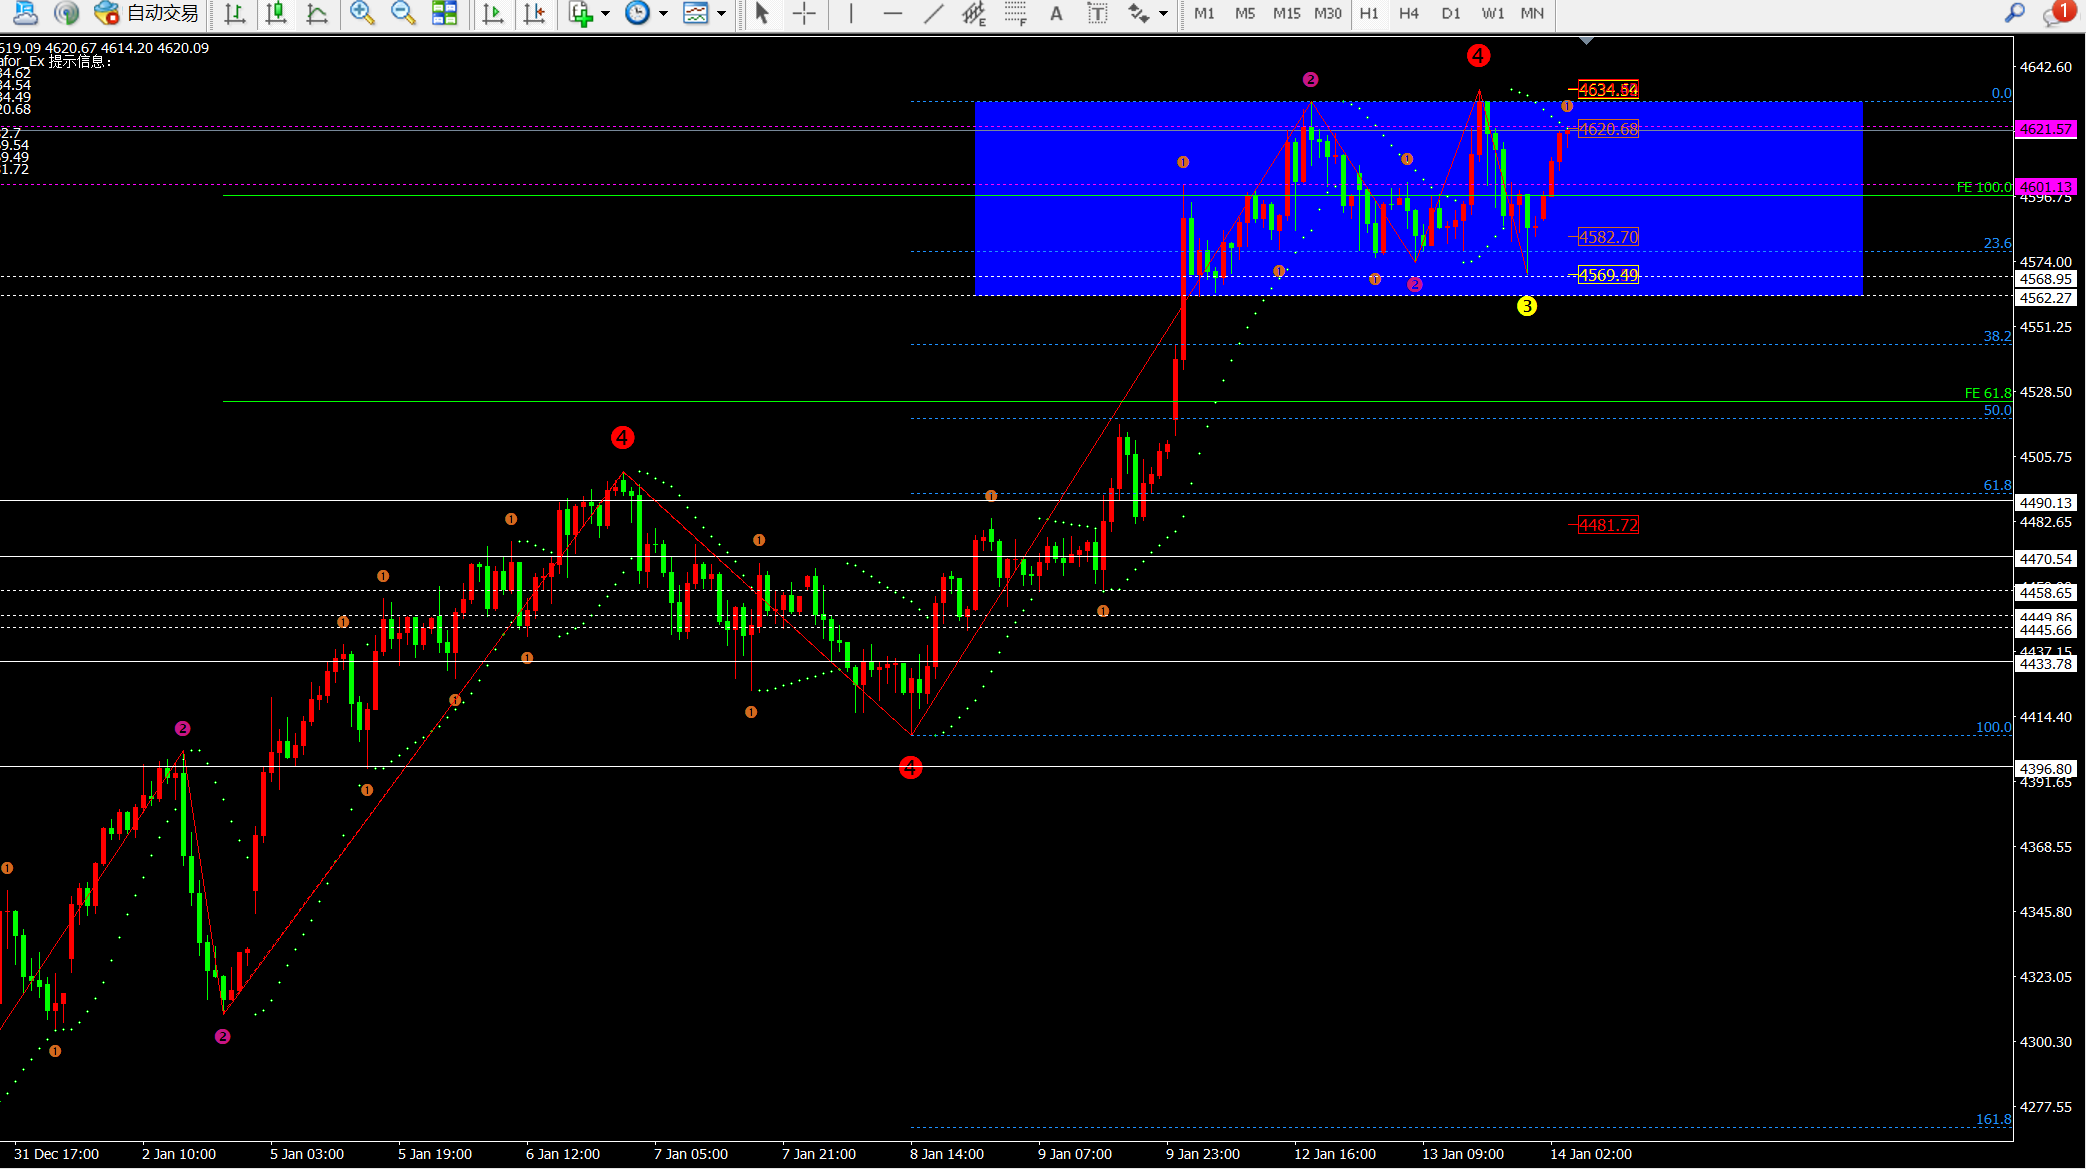
Task: Click the yellow wave 3 marker
Action: [1526, 306]
